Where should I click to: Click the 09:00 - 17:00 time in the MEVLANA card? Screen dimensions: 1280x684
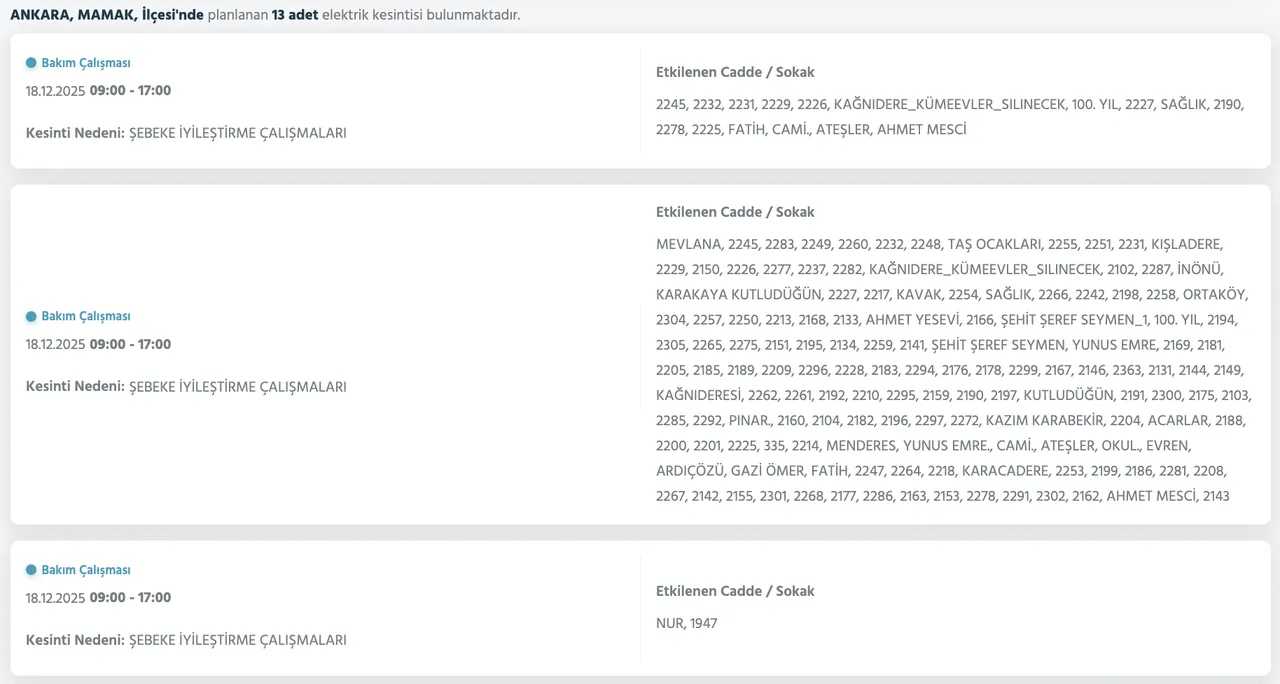coord(130,345)
